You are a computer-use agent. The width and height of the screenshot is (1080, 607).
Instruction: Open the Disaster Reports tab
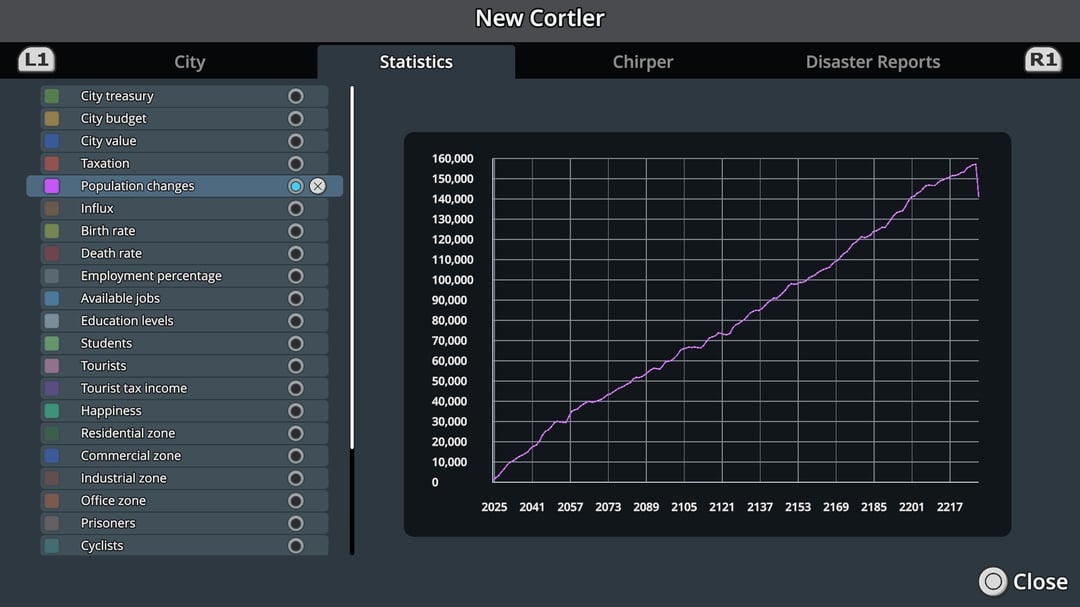(x=873, y=62)
